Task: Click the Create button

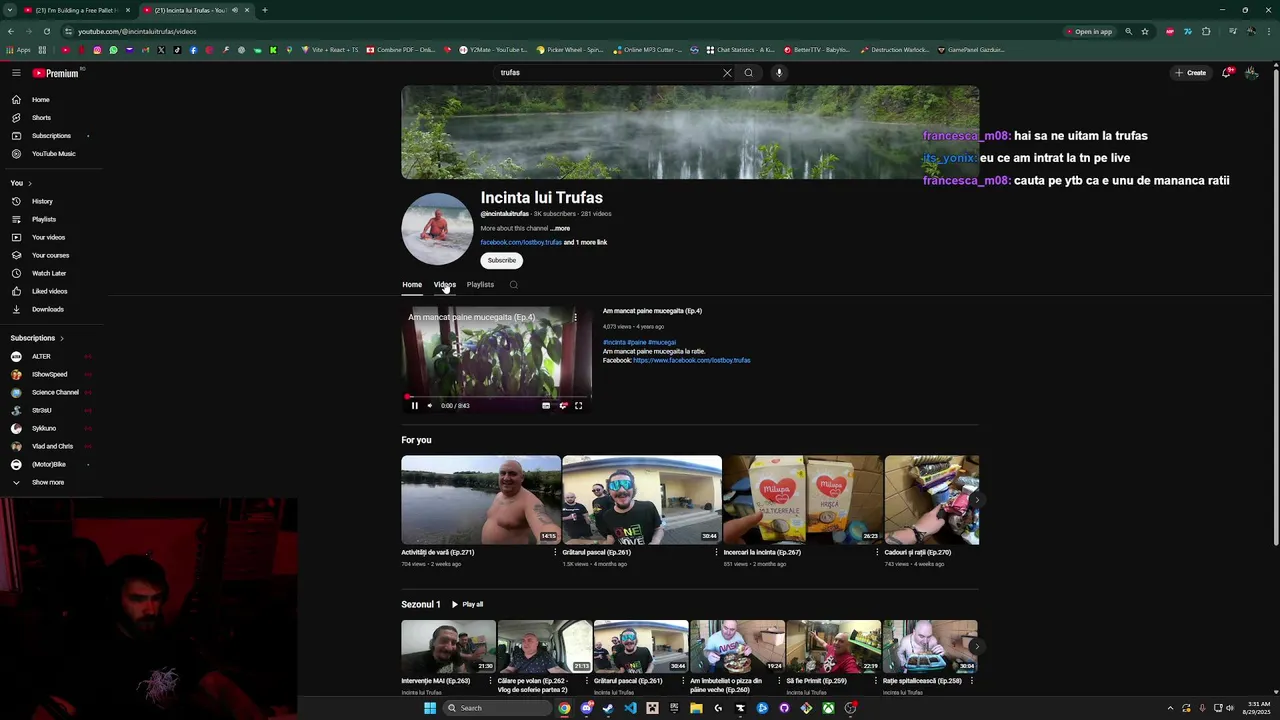Action: coord(1190,73)
